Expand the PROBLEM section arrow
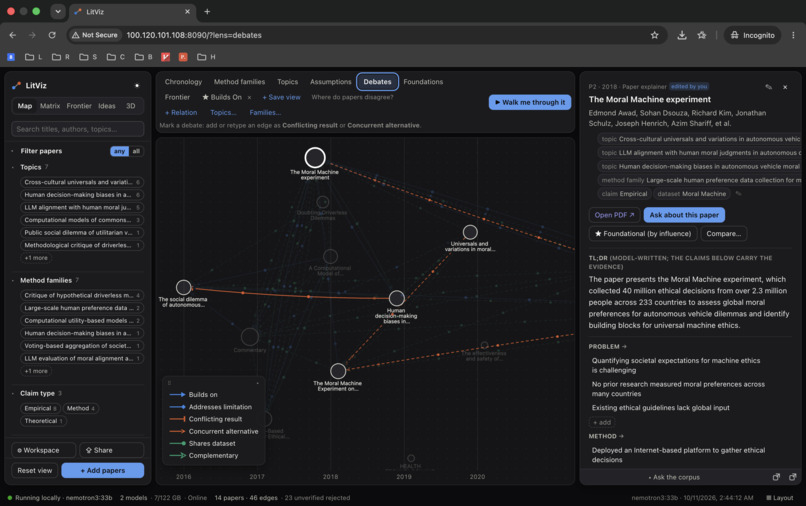 click(624, 347)
